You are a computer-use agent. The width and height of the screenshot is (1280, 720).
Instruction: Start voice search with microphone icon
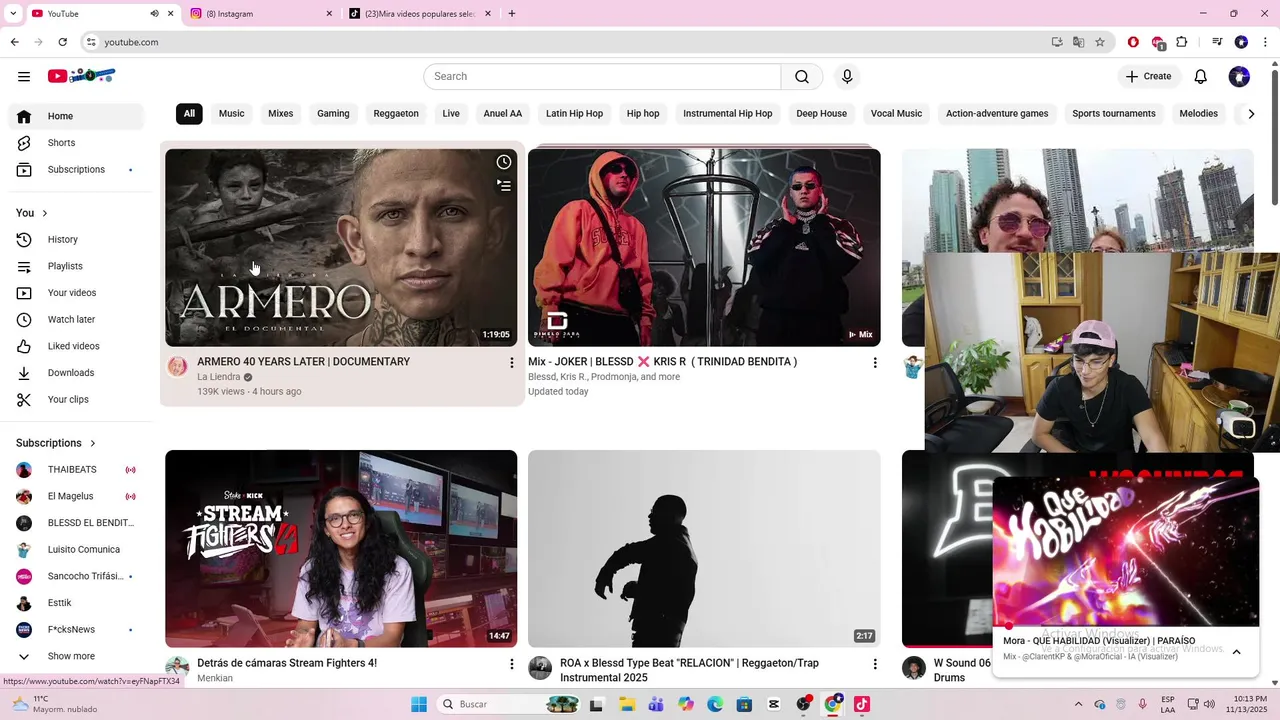(x=847, y=77)
